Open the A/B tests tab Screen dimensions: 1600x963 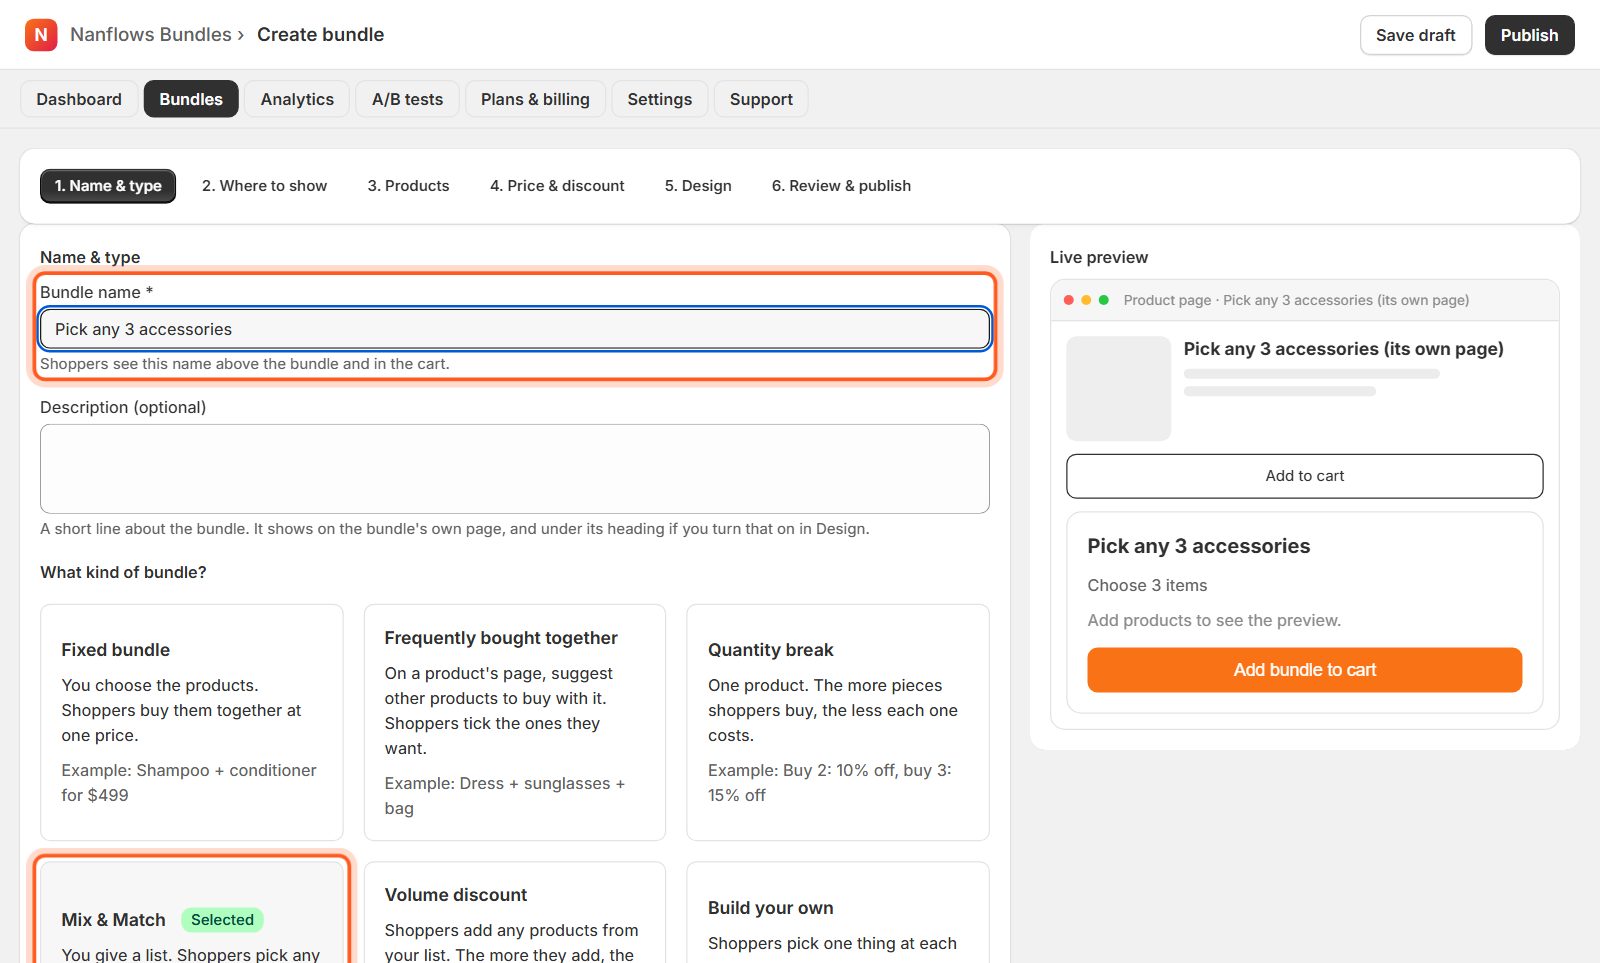point(407,99)
